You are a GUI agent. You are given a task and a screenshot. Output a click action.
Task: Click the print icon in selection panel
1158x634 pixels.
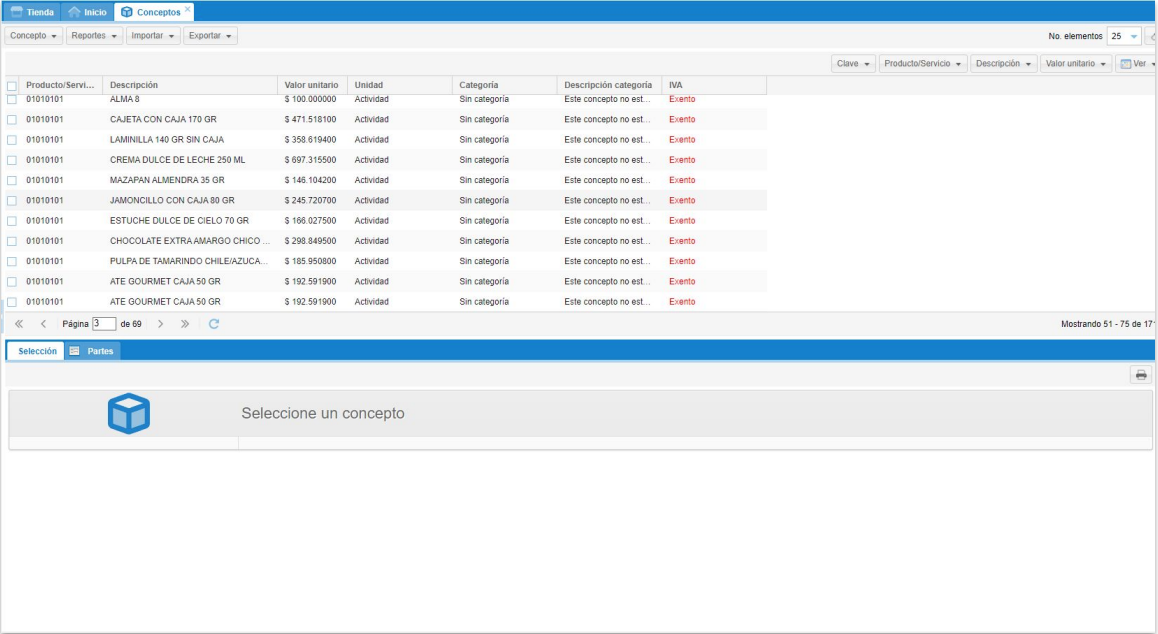(x=1140, y=375)
